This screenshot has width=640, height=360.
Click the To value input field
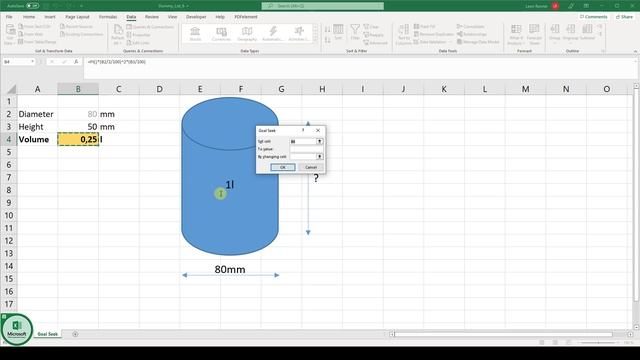(x=307, y=149)
